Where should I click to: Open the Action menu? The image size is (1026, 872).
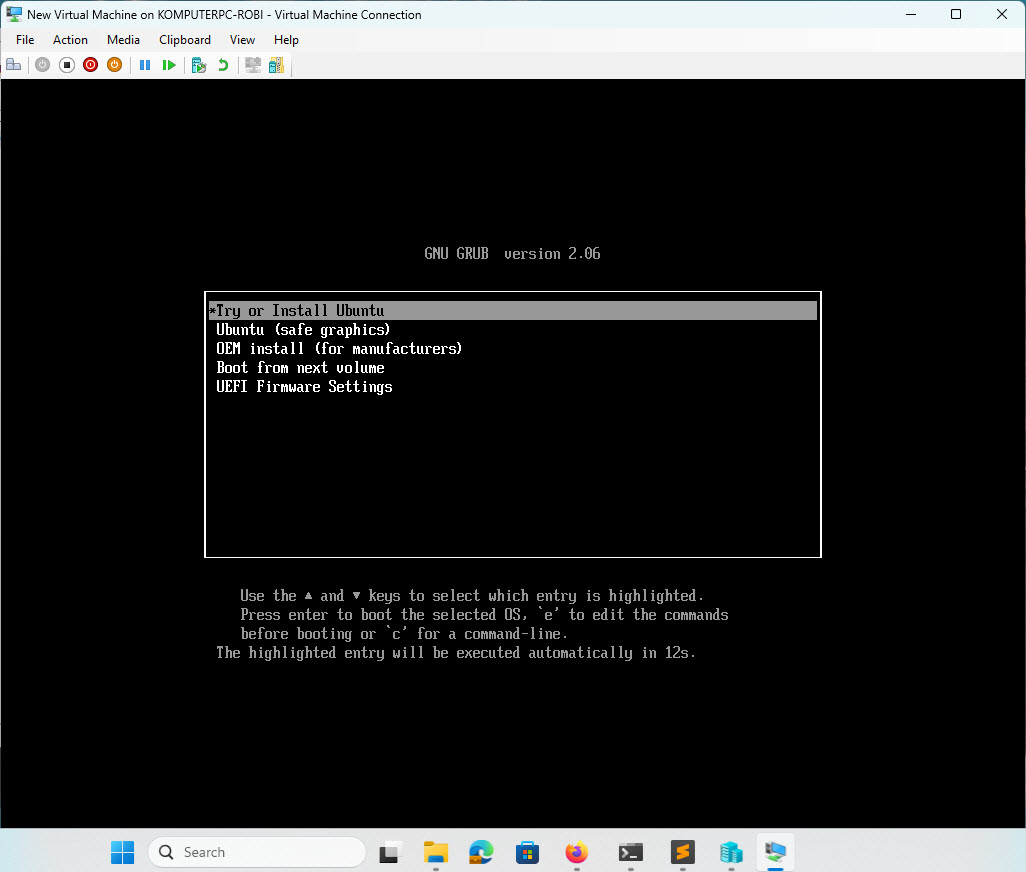point(70,40)
